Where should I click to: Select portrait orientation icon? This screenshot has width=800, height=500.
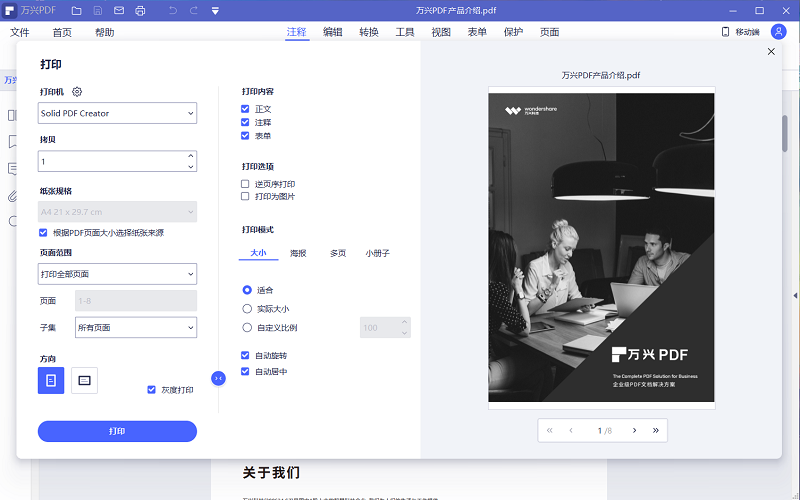(x=51, y=380)
